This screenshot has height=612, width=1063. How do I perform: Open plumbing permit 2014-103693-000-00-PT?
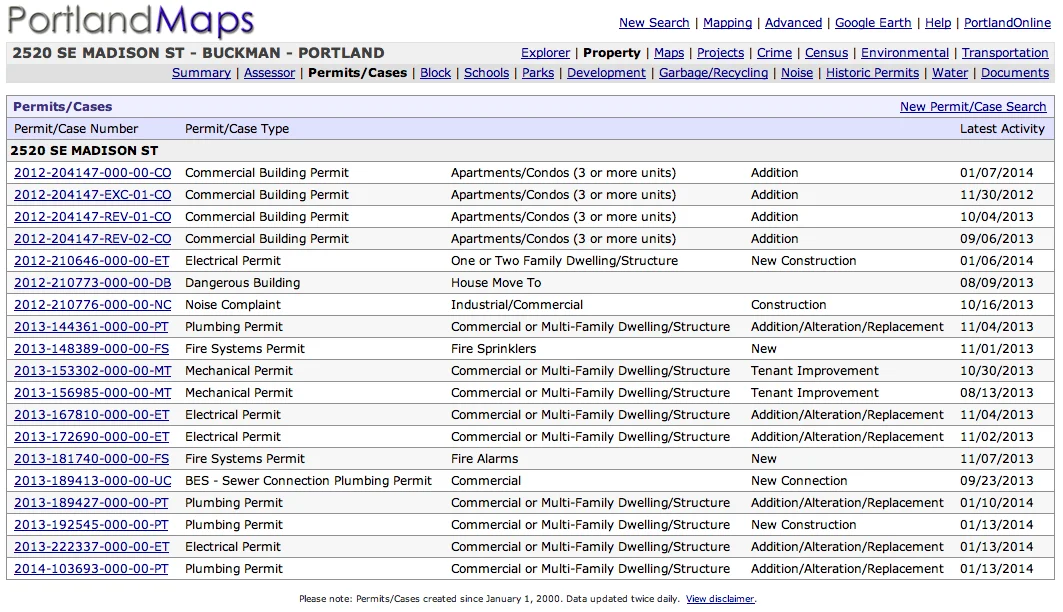[91, 569]
